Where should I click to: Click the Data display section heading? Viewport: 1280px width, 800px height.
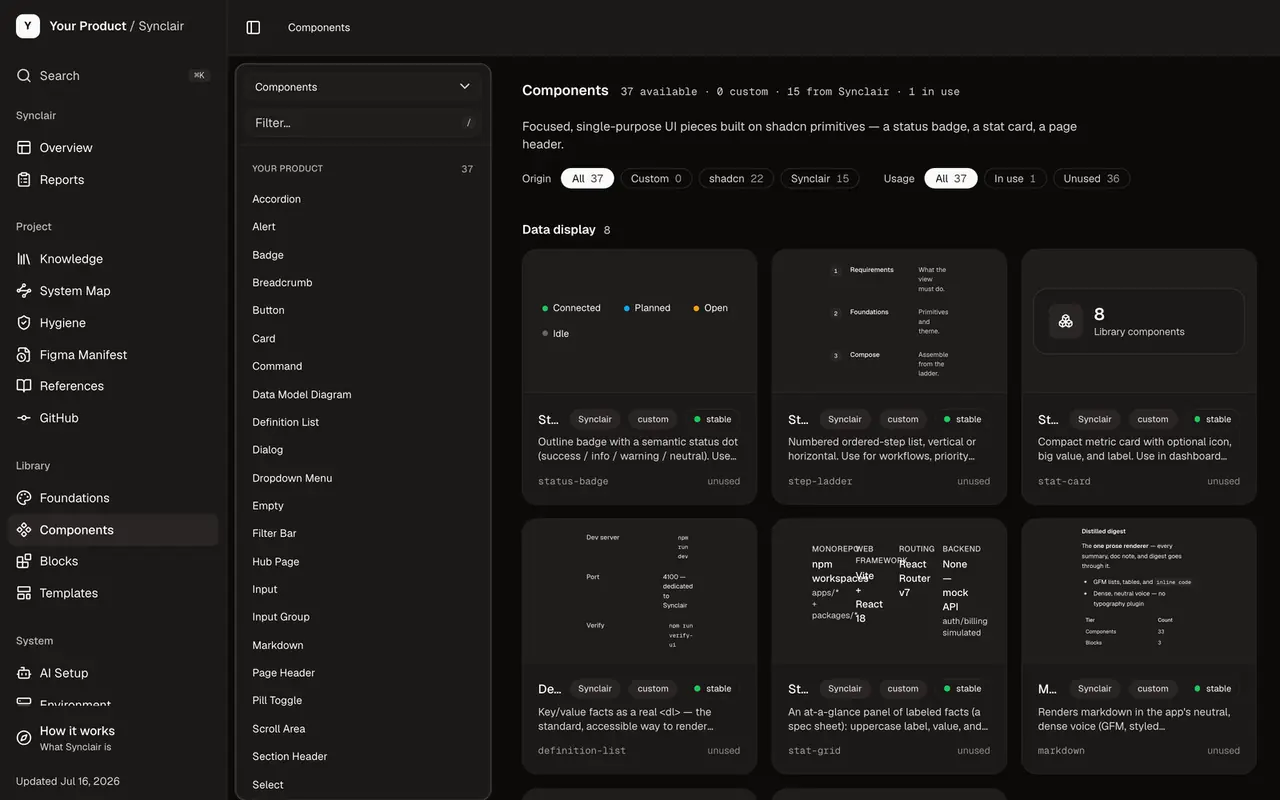click(559, 230)
